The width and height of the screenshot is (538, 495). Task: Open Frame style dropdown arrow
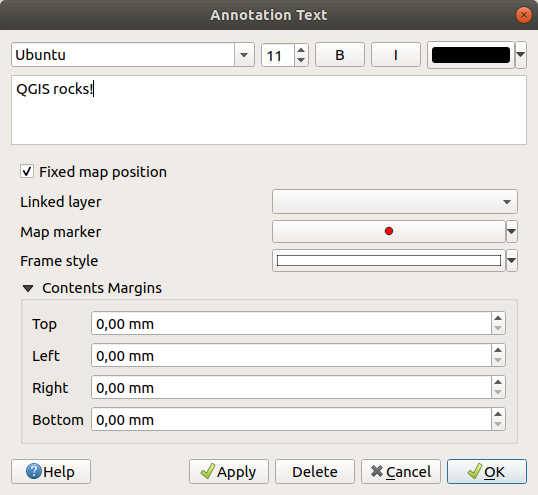tap(512, 261)
